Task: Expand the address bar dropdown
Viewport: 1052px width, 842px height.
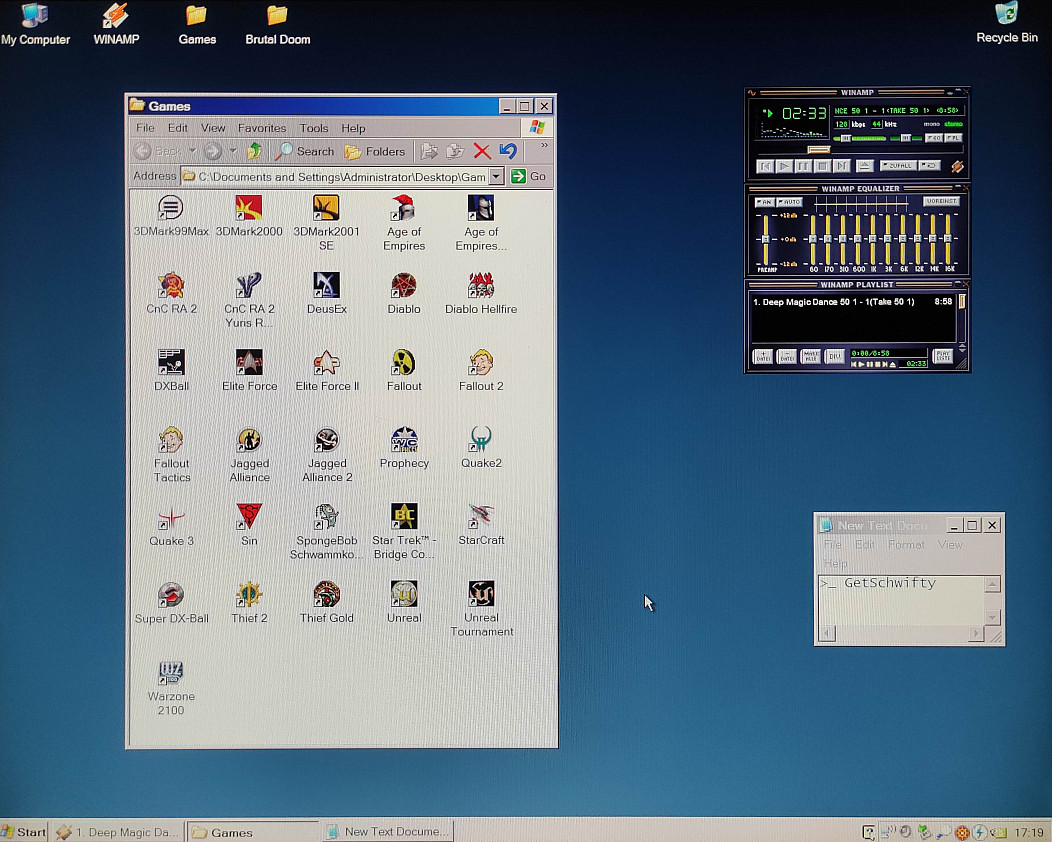Action: [496, 177]
